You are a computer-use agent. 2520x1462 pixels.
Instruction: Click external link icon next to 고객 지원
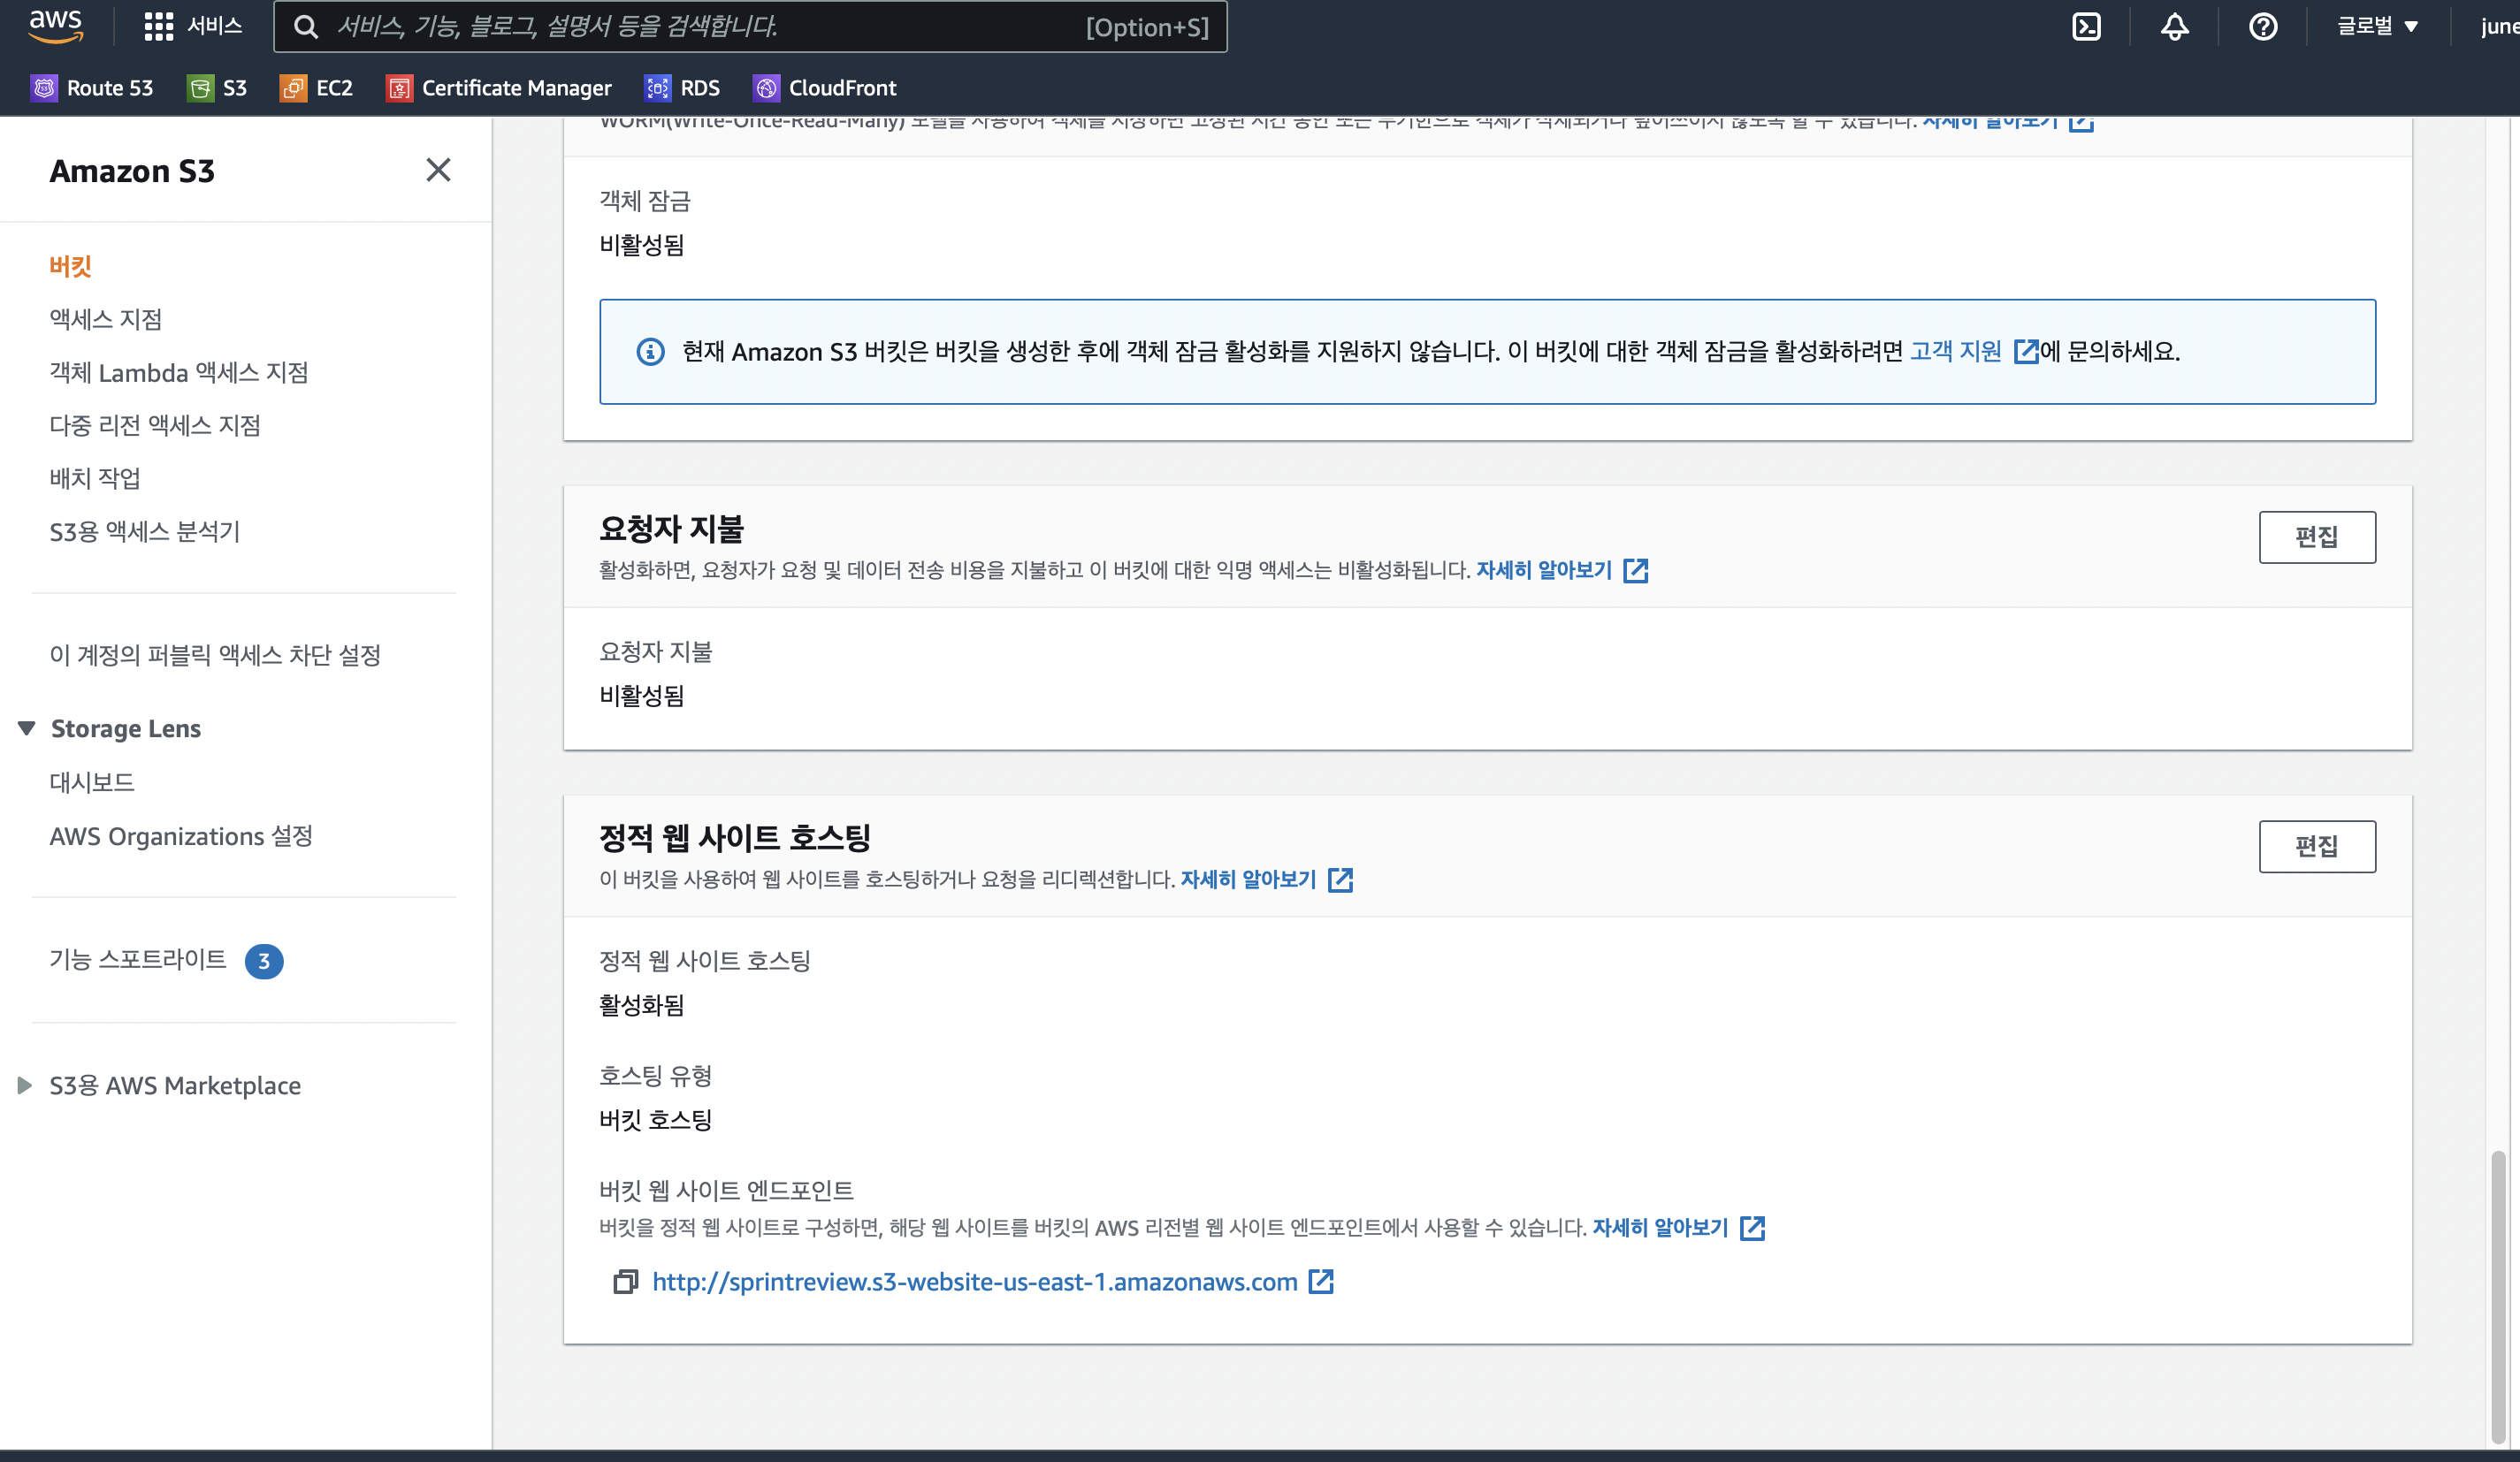coord(2025,352)
